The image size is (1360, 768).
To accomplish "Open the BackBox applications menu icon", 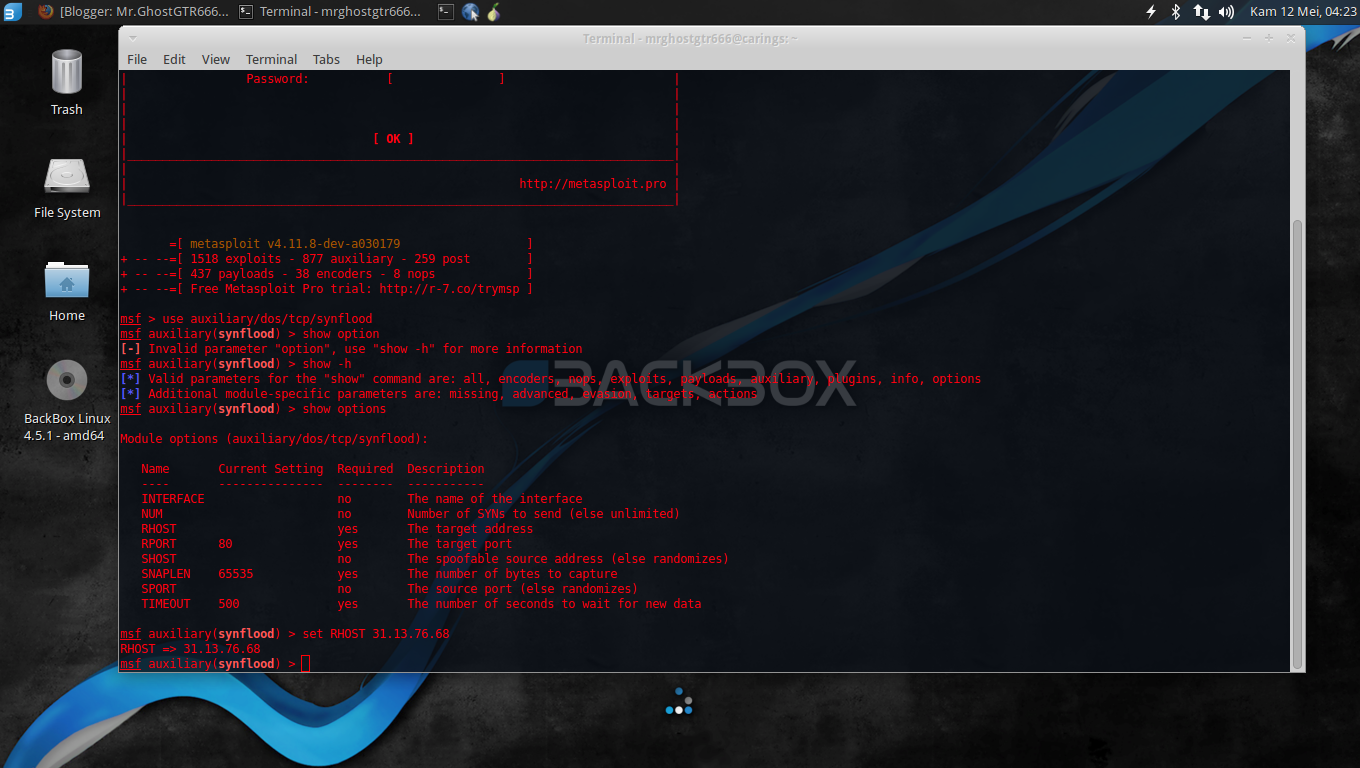I will [x=12, y=12].
